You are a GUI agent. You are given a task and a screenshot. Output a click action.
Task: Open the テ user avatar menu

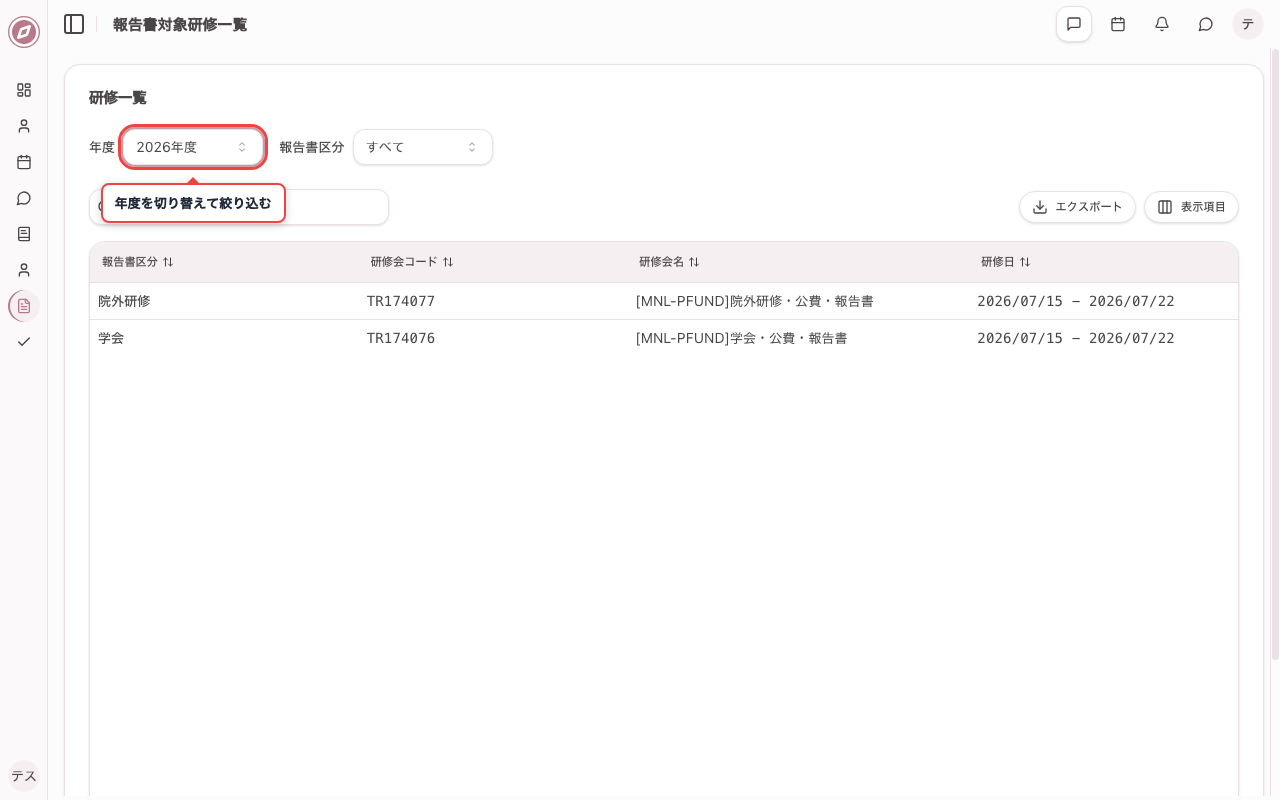(1248, 24)
